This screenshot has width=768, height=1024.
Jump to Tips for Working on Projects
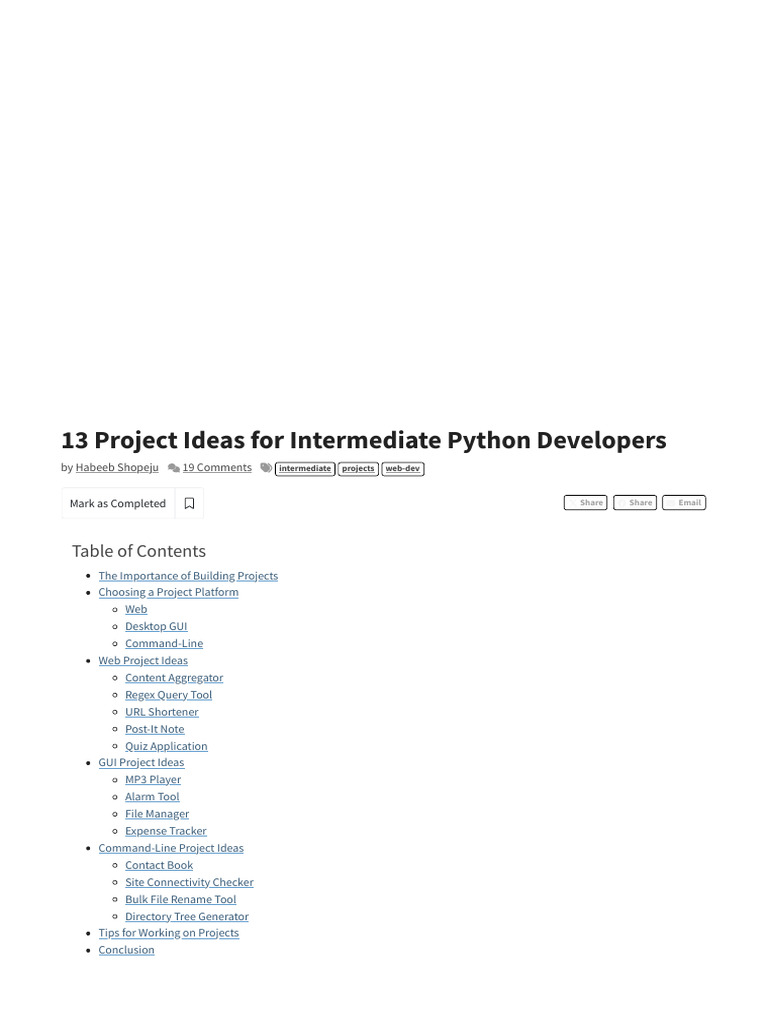tap(168, 933)
